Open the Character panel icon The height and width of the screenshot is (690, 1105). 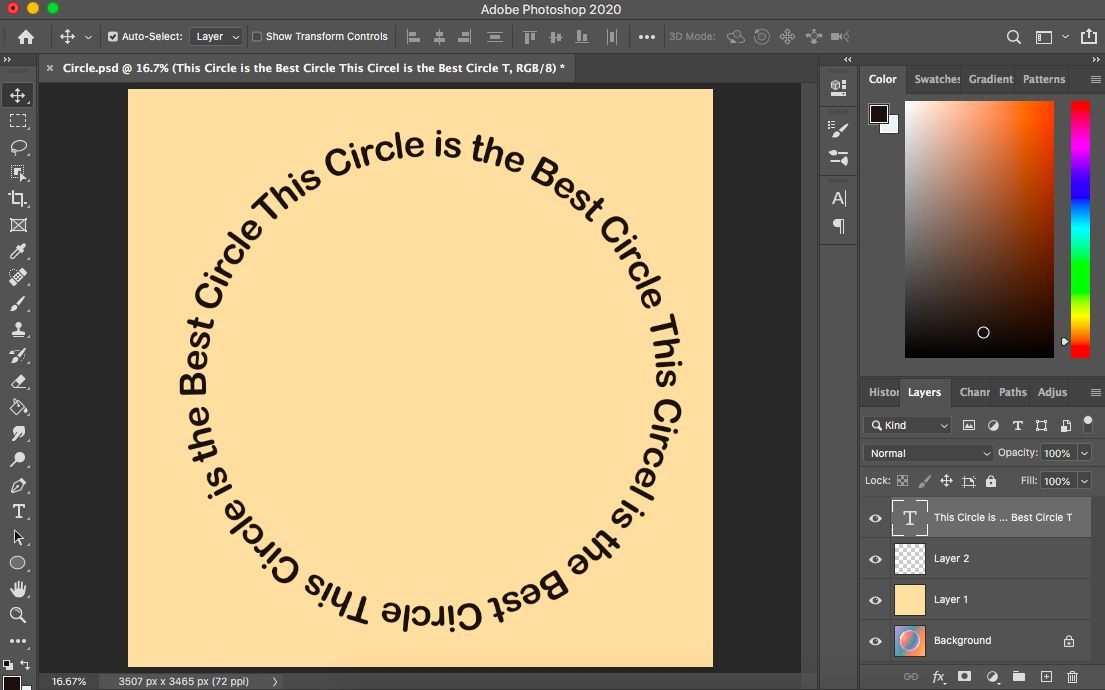click(x=839, y=199)
